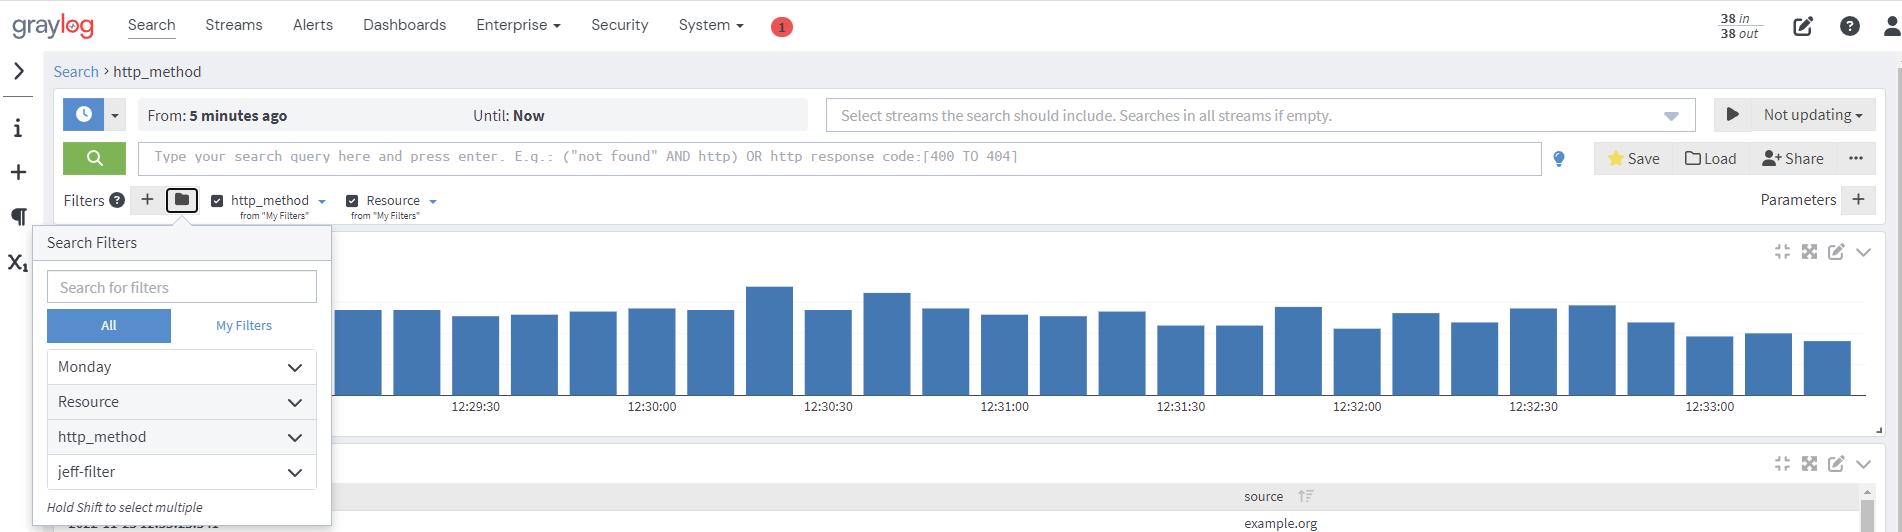The image size is (1902, 532).
Task: Open the sidebar description info icon
Action: [x=18, y=128]
